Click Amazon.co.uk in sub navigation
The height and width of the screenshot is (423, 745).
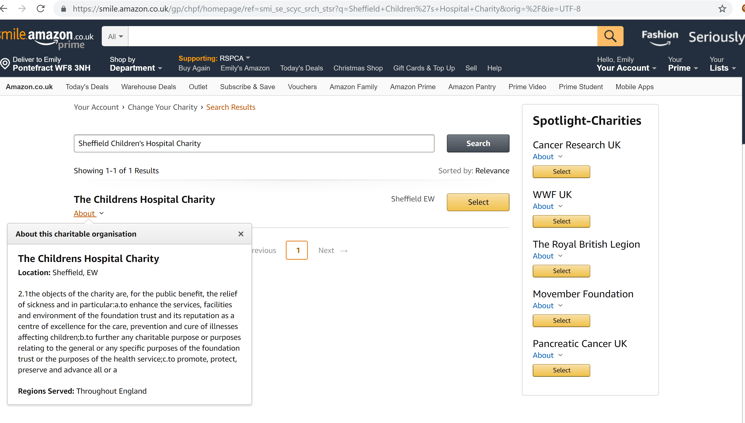coord(29,87)
